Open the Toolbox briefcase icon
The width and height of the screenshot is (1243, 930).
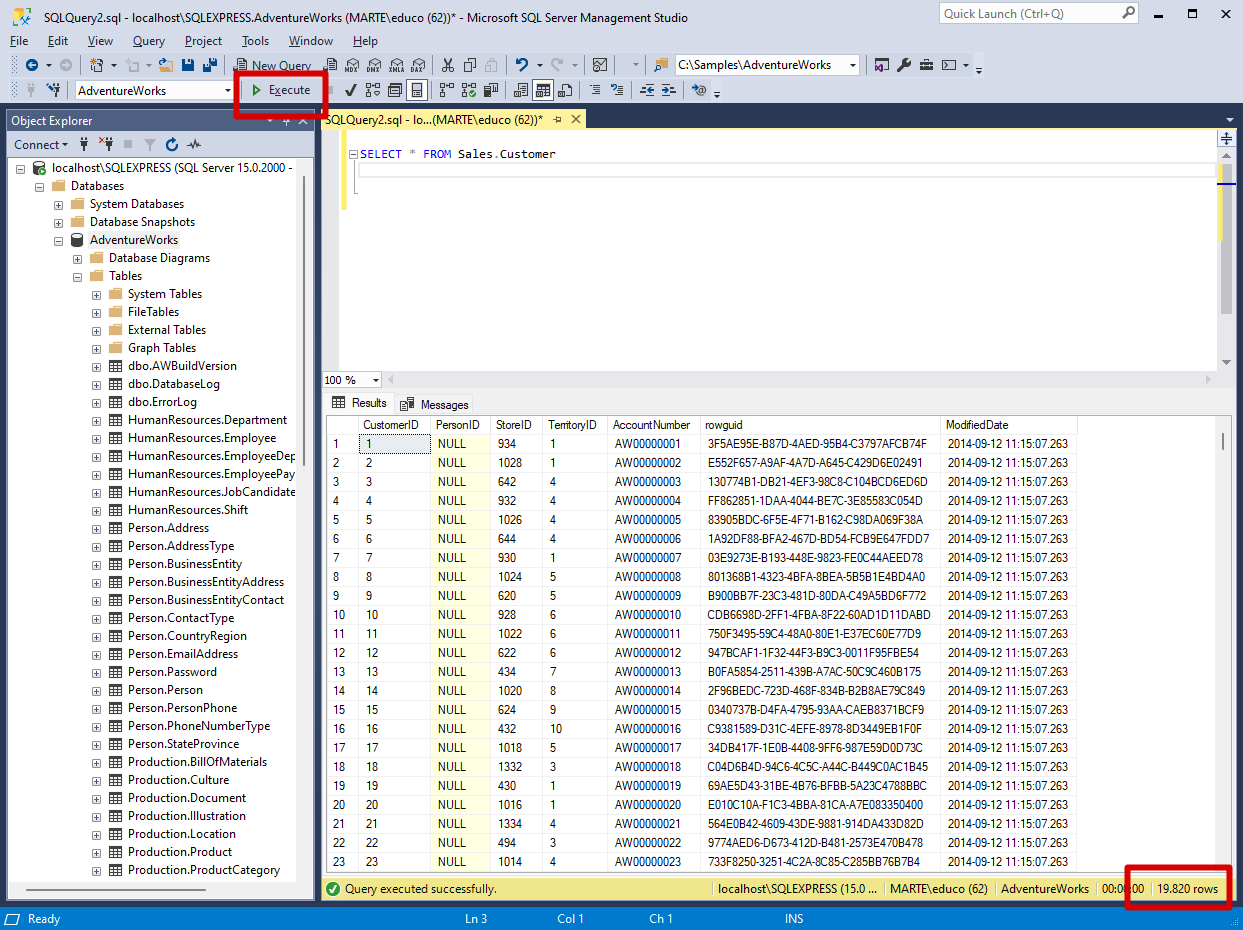pos(927,65)
